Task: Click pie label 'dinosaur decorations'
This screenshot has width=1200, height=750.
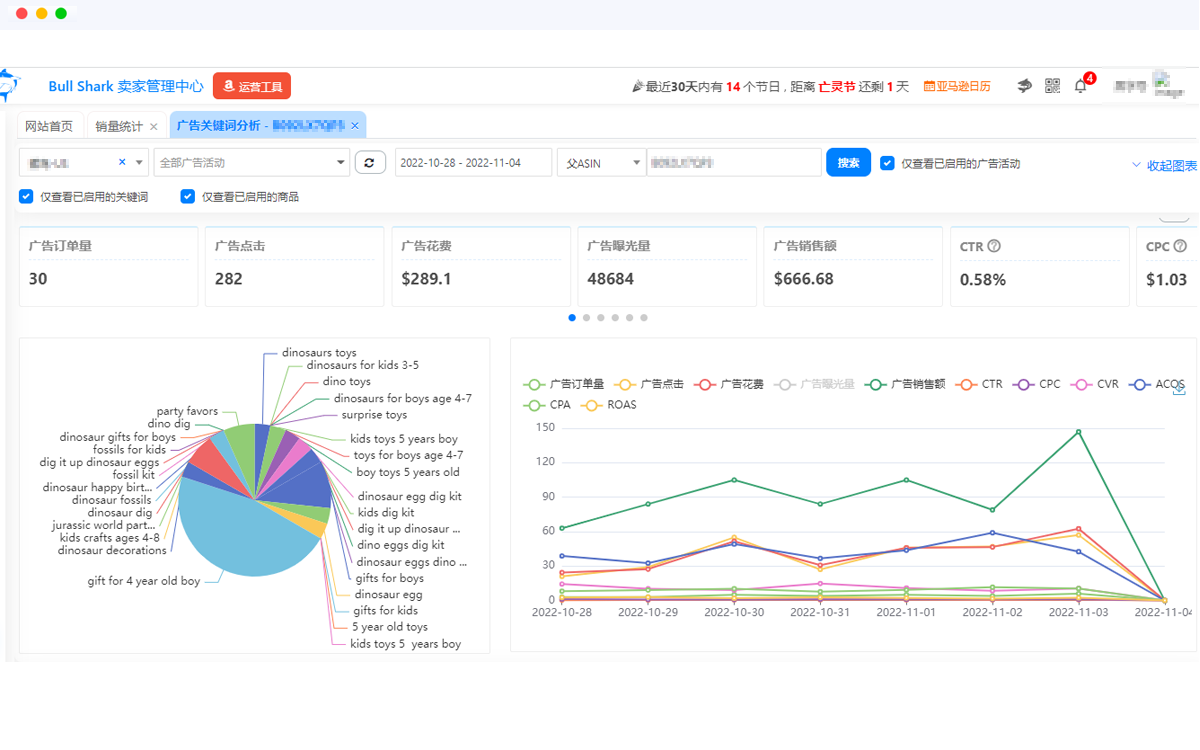Action: tap(112, 550)
